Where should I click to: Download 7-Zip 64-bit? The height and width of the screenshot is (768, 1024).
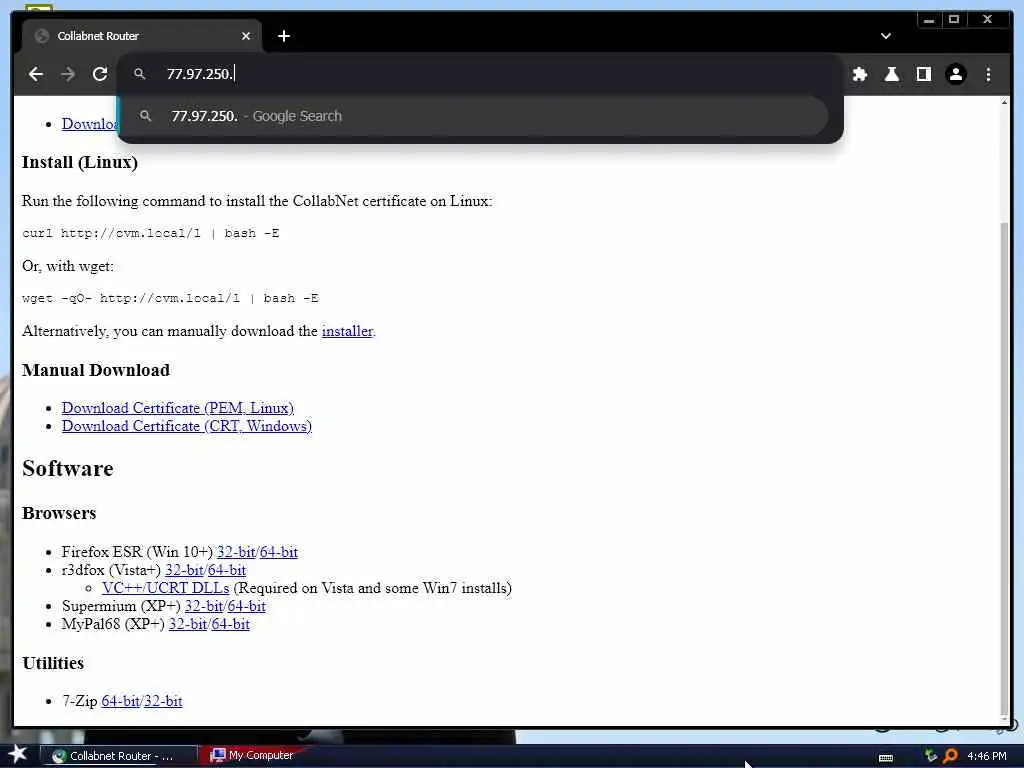pos(121,701)
